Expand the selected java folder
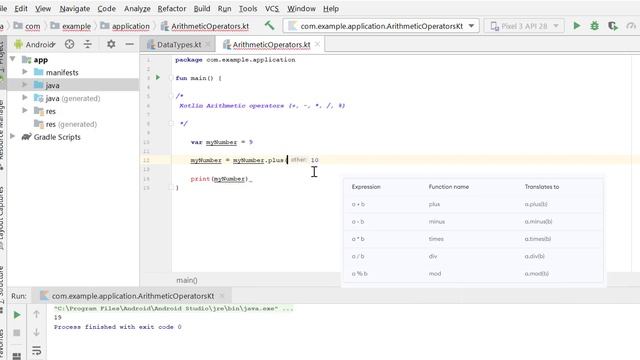Viewport: 640px width, 360px height. click(x=25, y=85)
